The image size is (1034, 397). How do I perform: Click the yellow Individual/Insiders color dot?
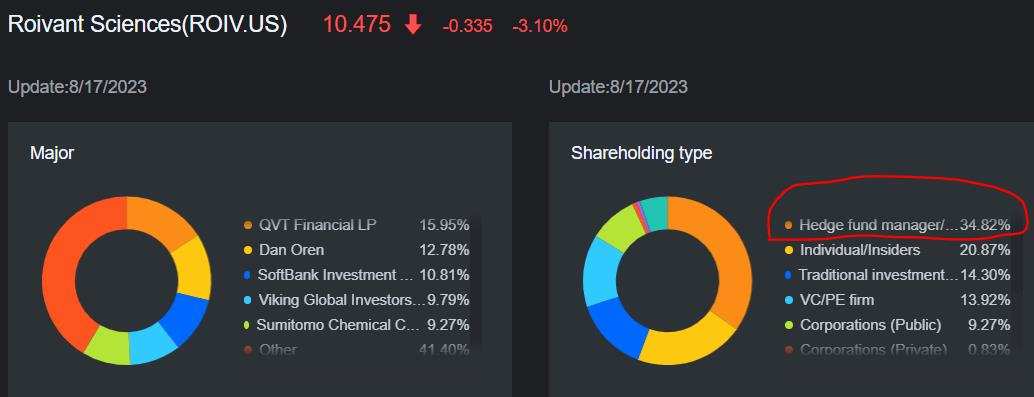coord(789,251)
